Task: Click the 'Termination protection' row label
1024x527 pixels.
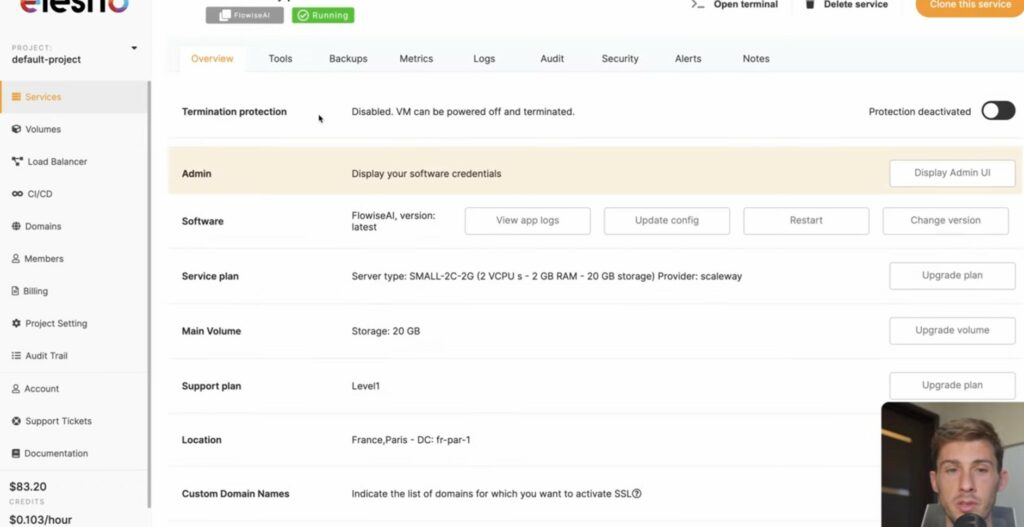Action: click(x=234, y=112)
